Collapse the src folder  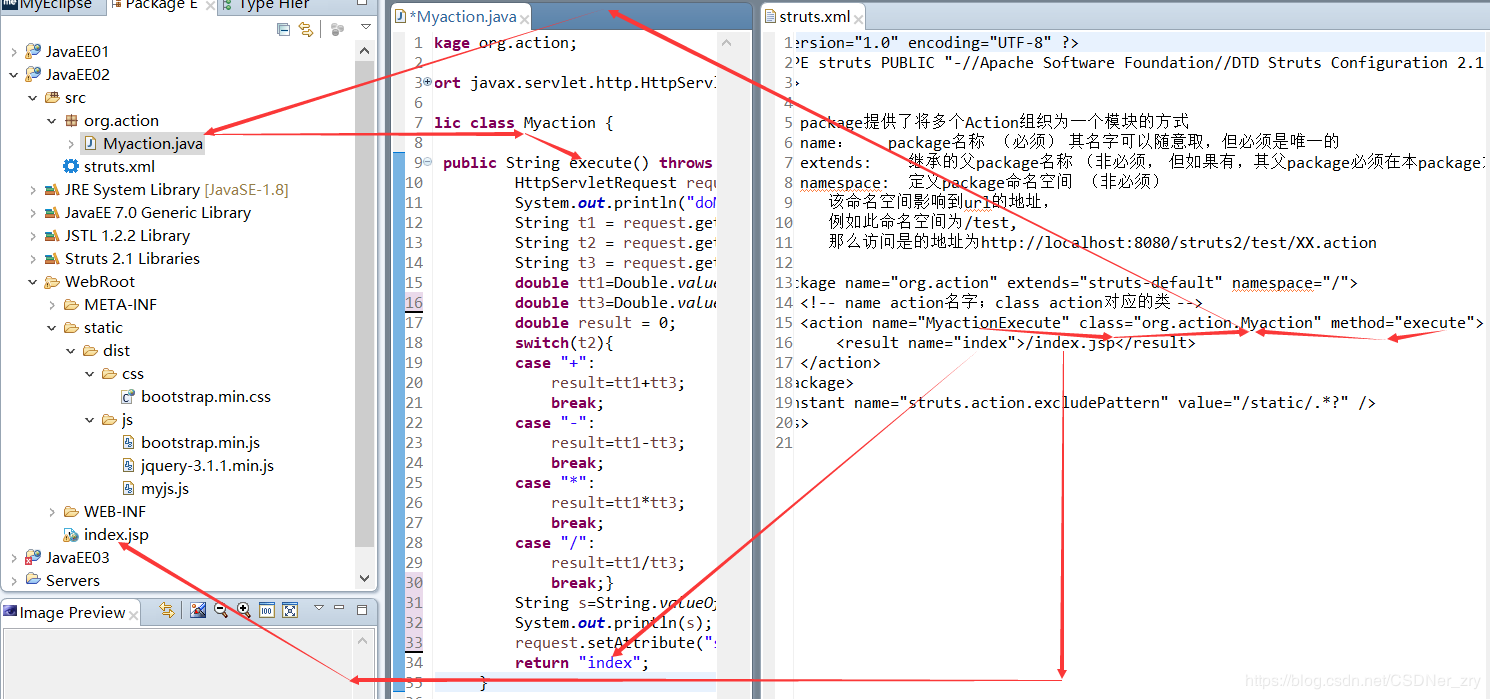pyautogui.click(x=32, y=97)
